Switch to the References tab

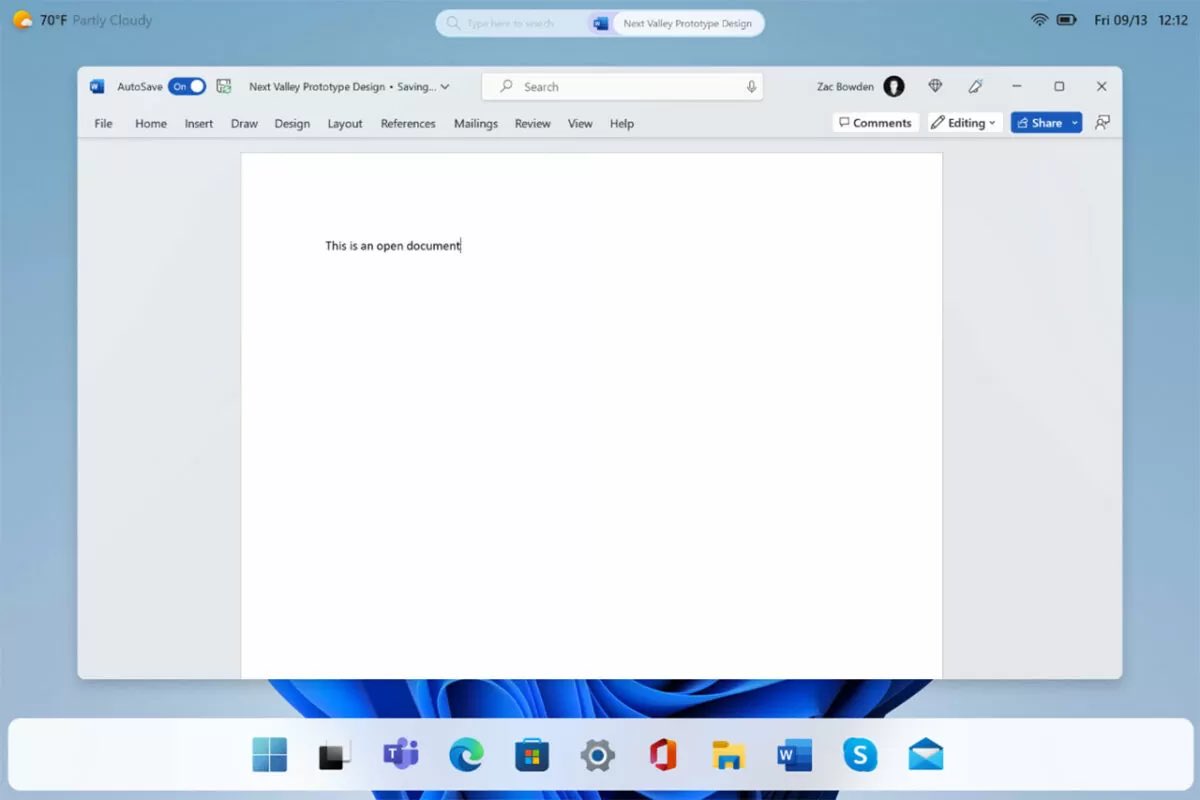[408, 124]
